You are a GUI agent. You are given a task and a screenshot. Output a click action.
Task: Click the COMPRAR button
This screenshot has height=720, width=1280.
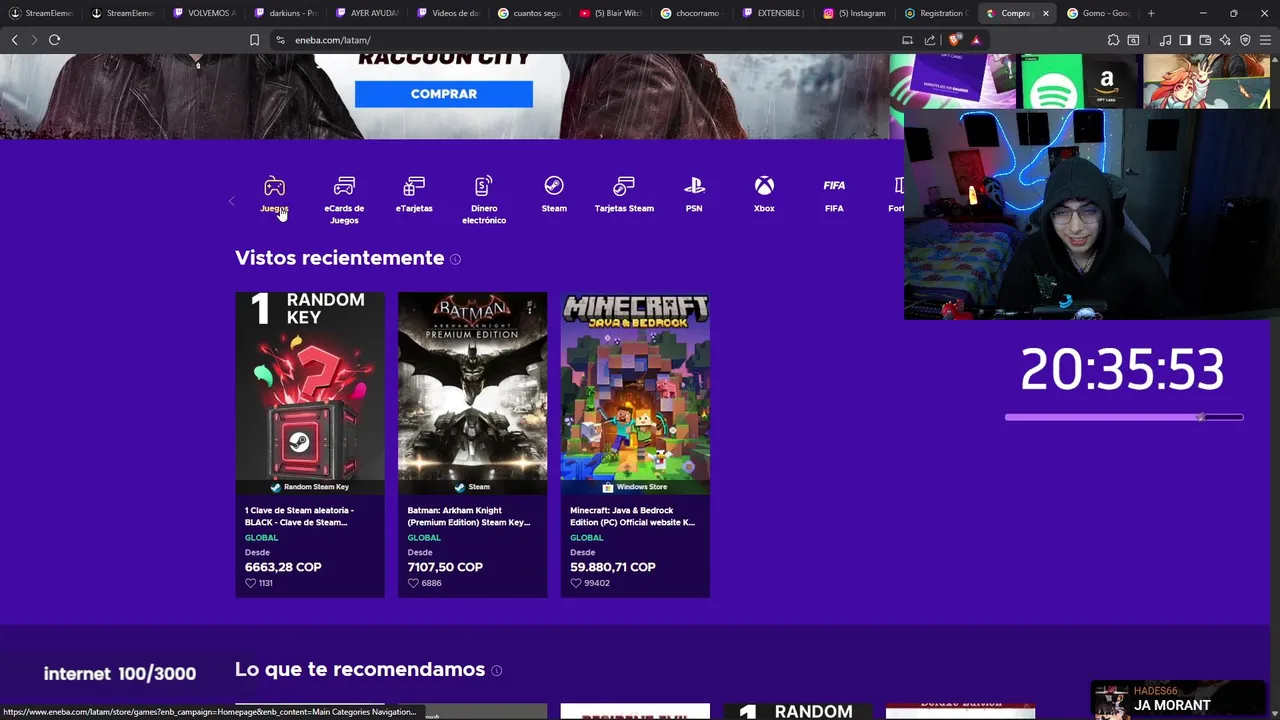click(443, 94)
